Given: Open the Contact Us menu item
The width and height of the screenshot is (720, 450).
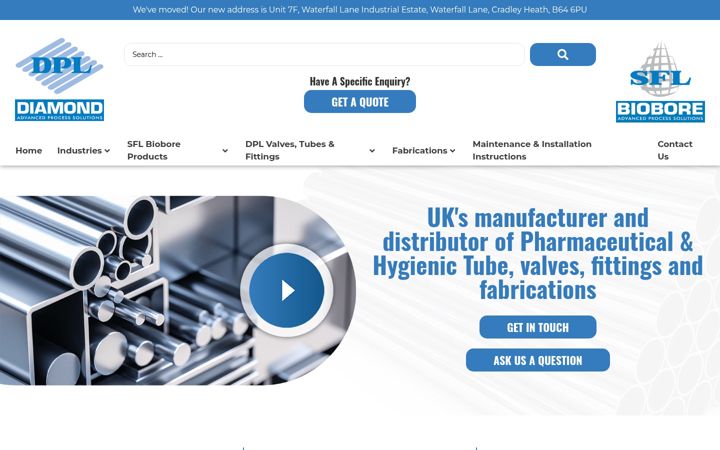Looking at the screenshot, I should 675,150.
